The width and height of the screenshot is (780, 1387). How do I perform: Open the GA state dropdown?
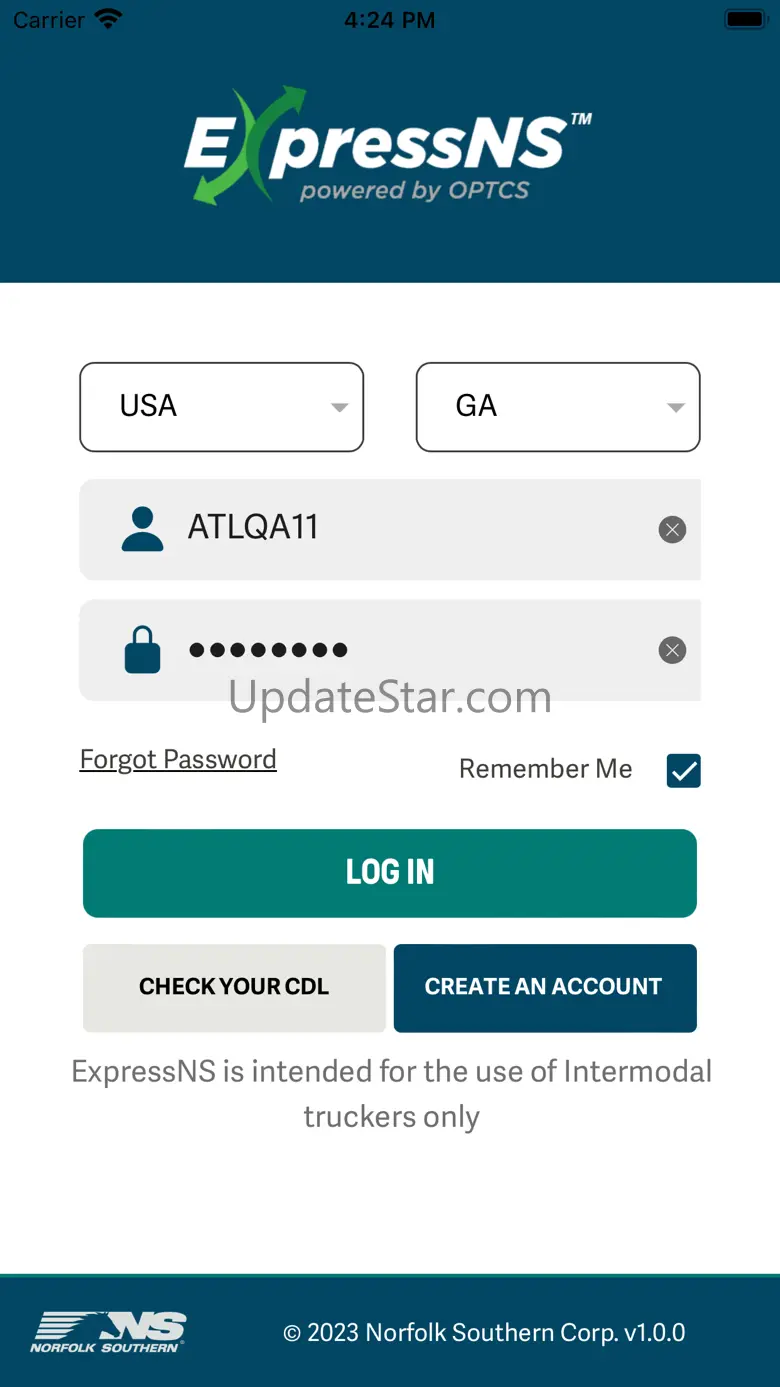pyautogui.click(x=557, y=406)
